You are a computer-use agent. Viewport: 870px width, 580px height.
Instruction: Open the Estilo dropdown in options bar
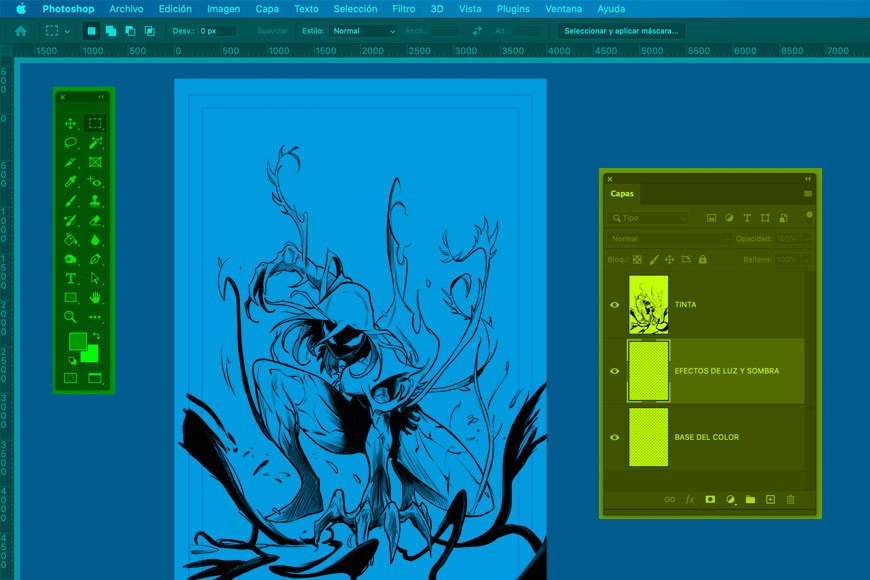pyautogui.click(x=363, y=31)
